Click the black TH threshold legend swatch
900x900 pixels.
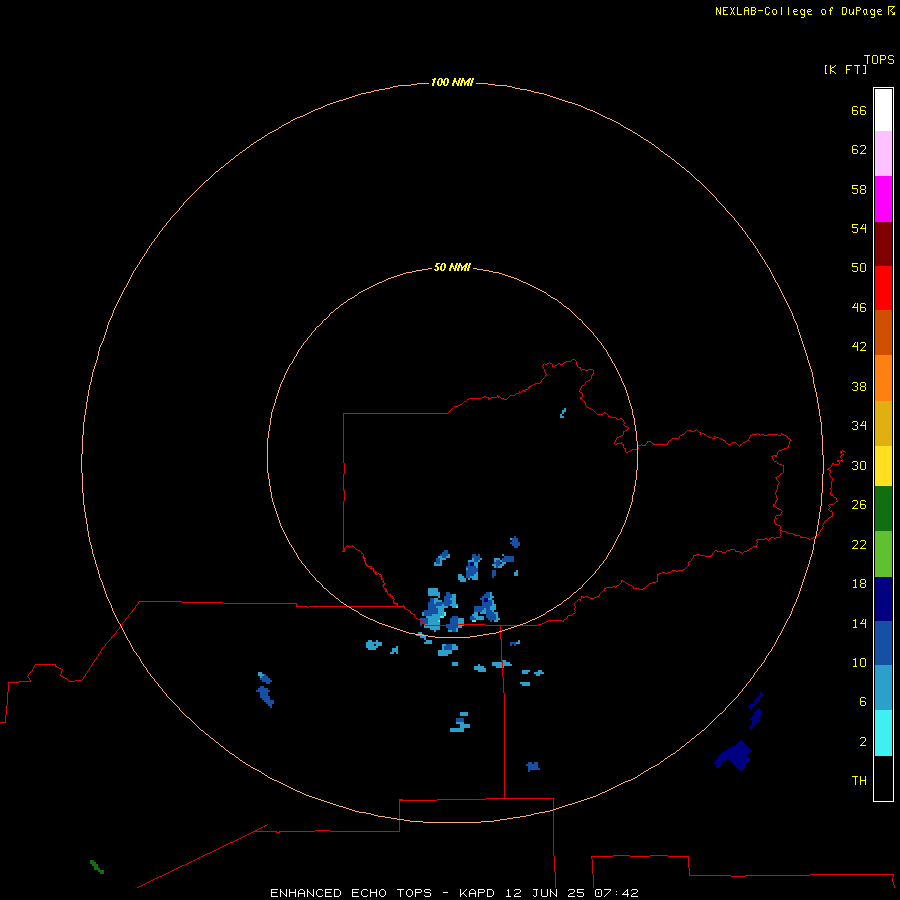(883, 778)
